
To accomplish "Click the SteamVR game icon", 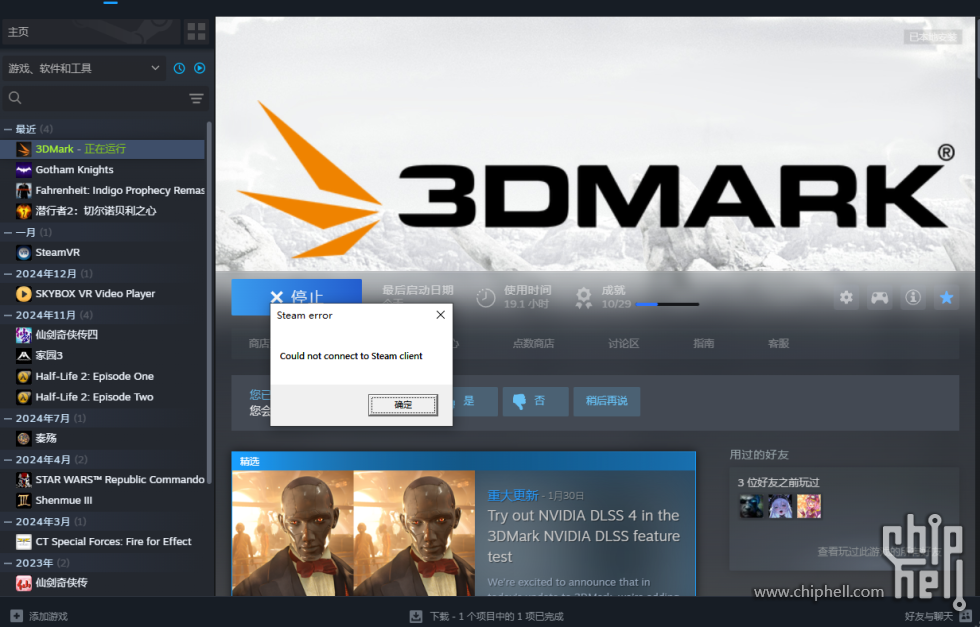I will coord(23,253).
